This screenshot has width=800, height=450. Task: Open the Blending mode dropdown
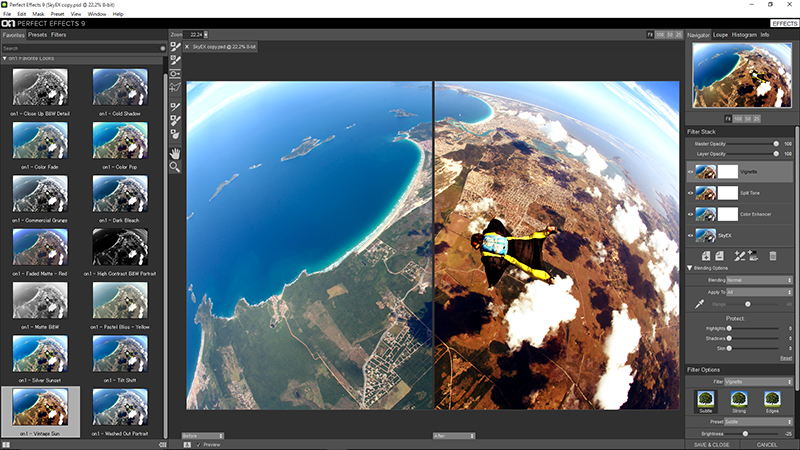tap(759, 280)
